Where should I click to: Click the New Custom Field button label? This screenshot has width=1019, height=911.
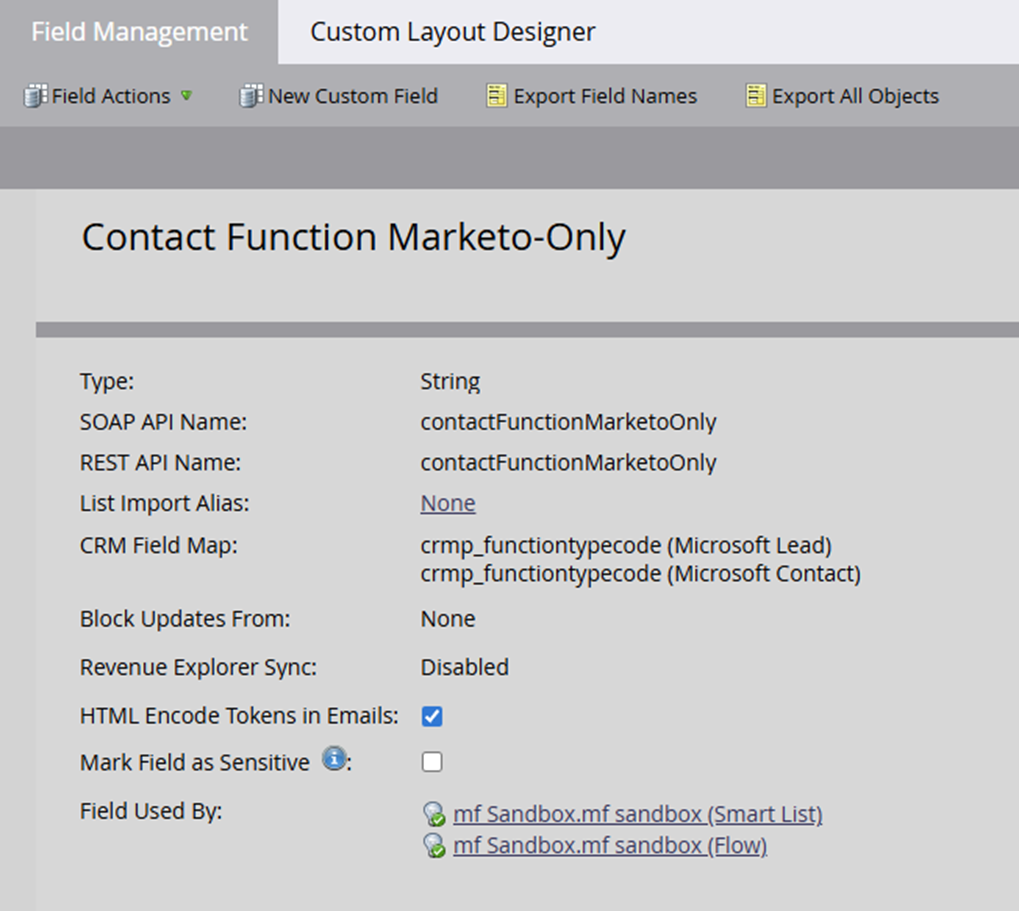353,96
